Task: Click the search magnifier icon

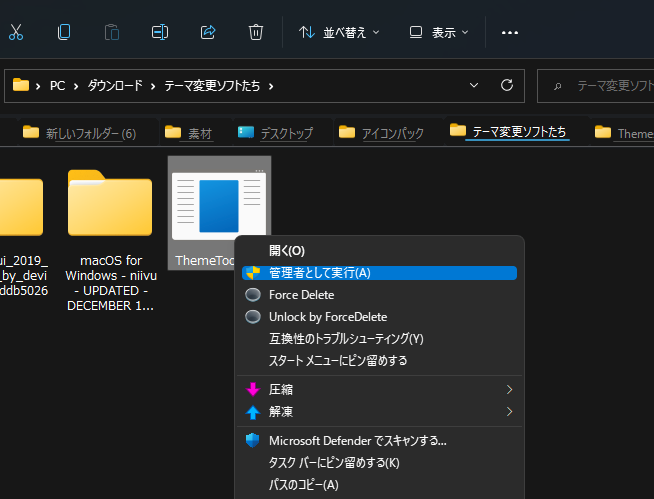Action: (x=557, y=86)
